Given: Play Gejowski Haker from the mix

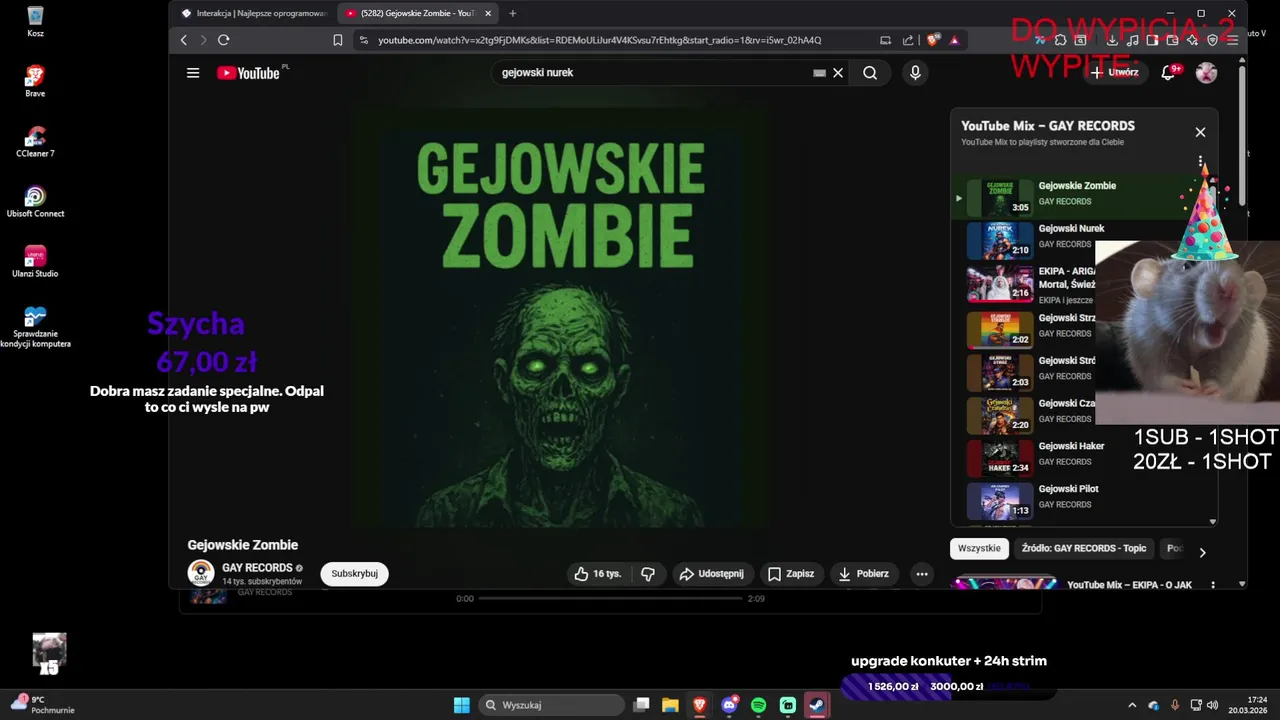Looking at the screenshot, I should tap(1030, 458).
